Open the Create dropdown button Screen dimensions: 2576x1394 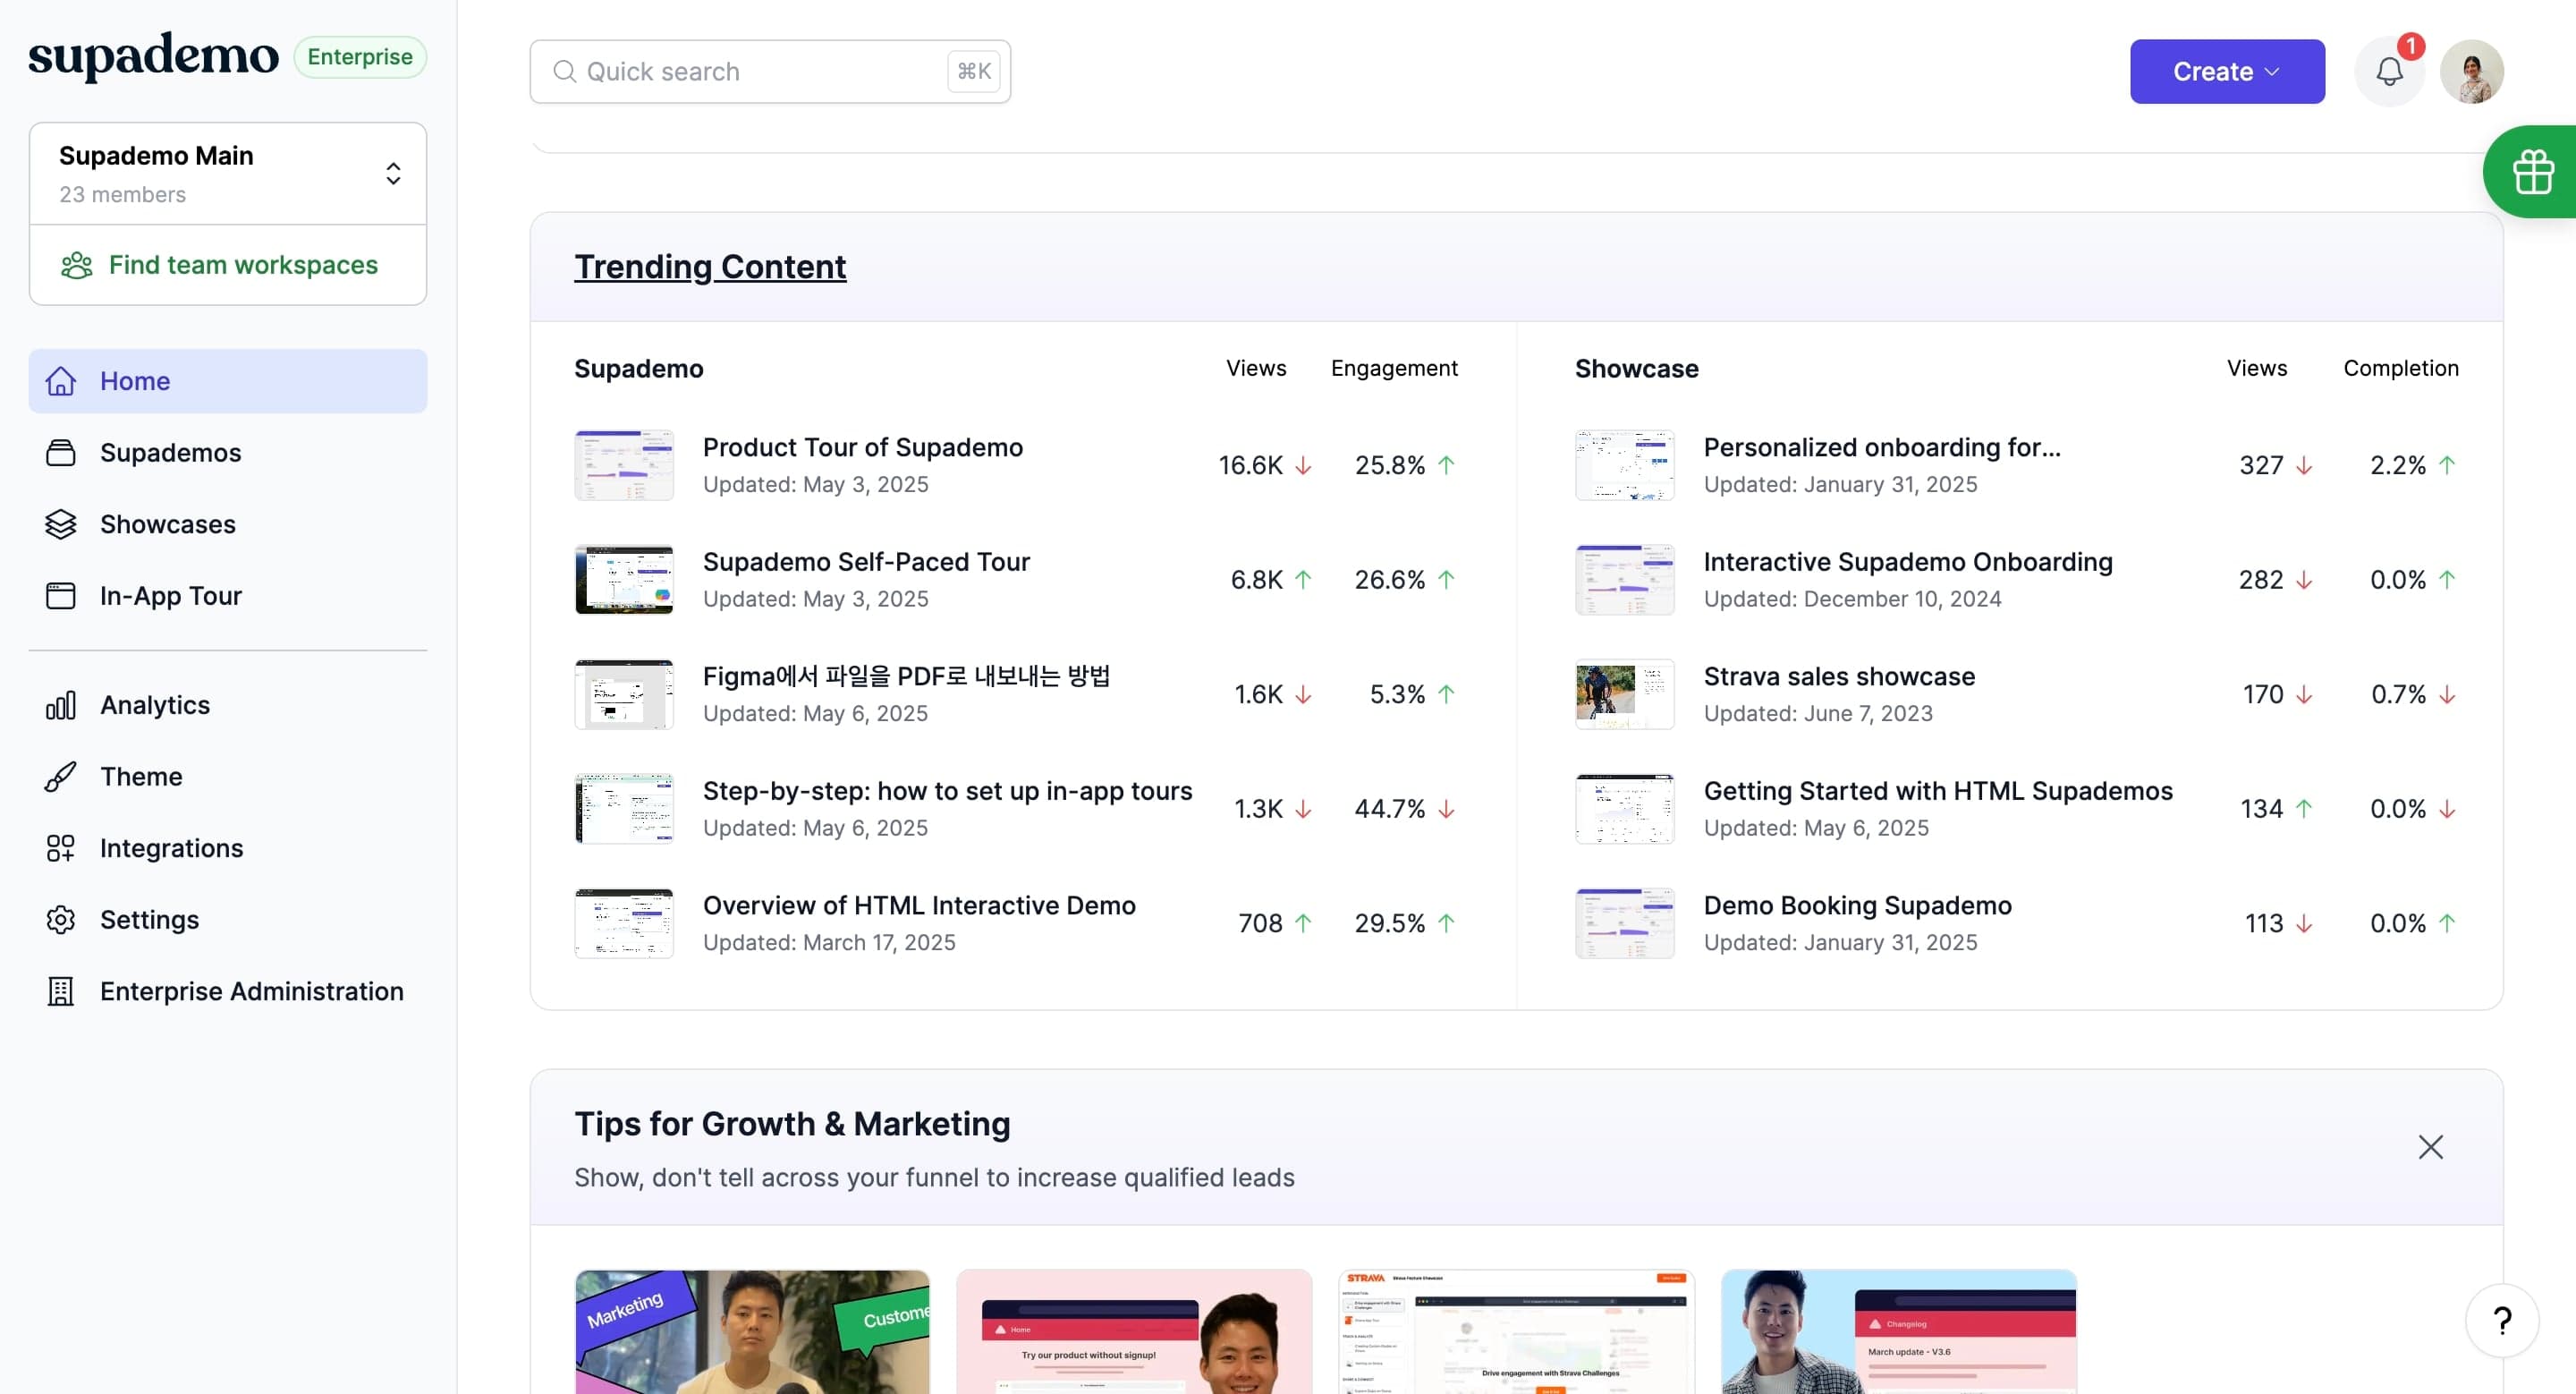pos(2227,71)
